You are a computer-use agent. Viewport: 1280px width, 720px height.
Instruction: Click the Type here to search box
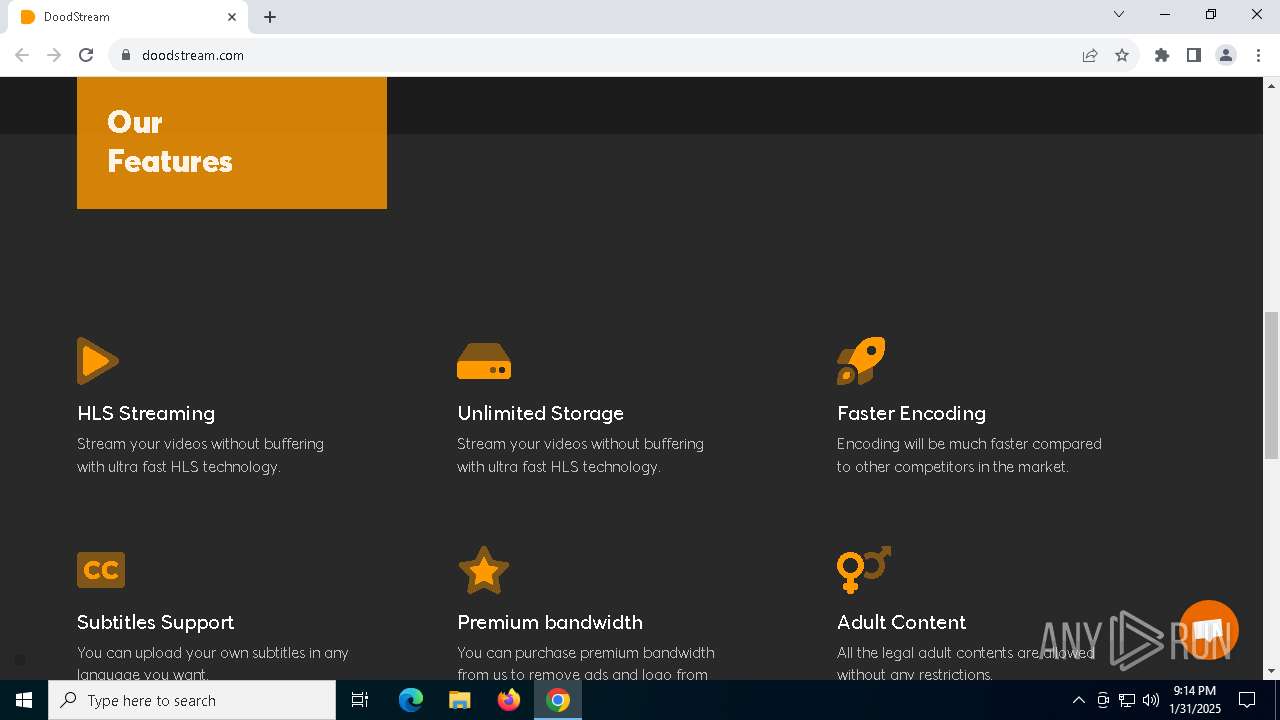click(192, 700)
